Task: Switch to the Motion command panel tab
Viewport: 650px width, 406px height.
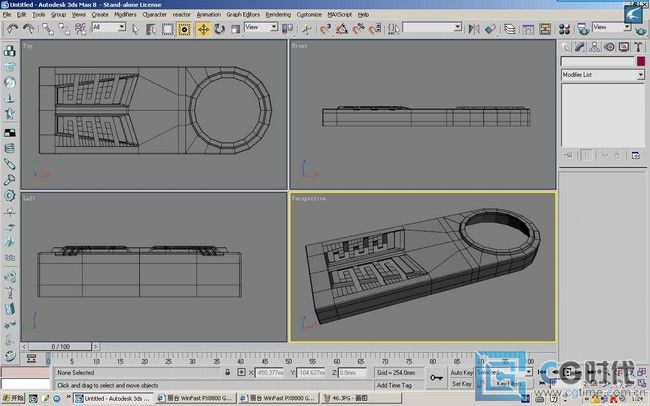Action: 609,47
